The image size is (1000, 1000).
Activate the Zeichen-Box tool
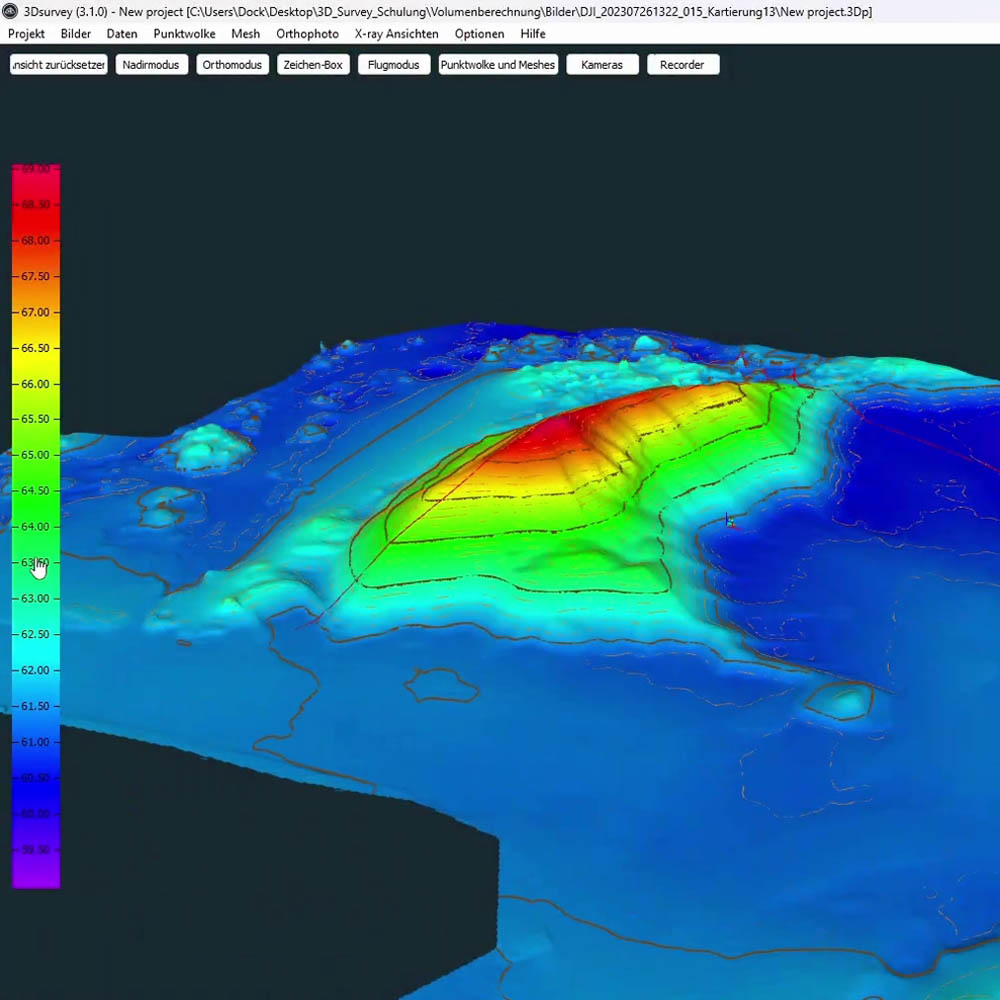[313, 65]
